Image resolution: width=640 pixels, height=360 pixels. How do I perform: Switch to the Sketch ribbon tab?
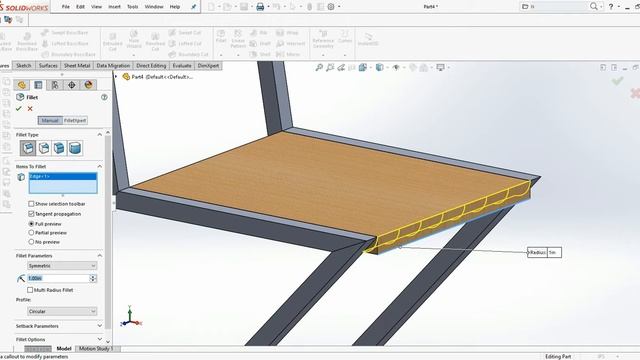click(x=24, y=66)
